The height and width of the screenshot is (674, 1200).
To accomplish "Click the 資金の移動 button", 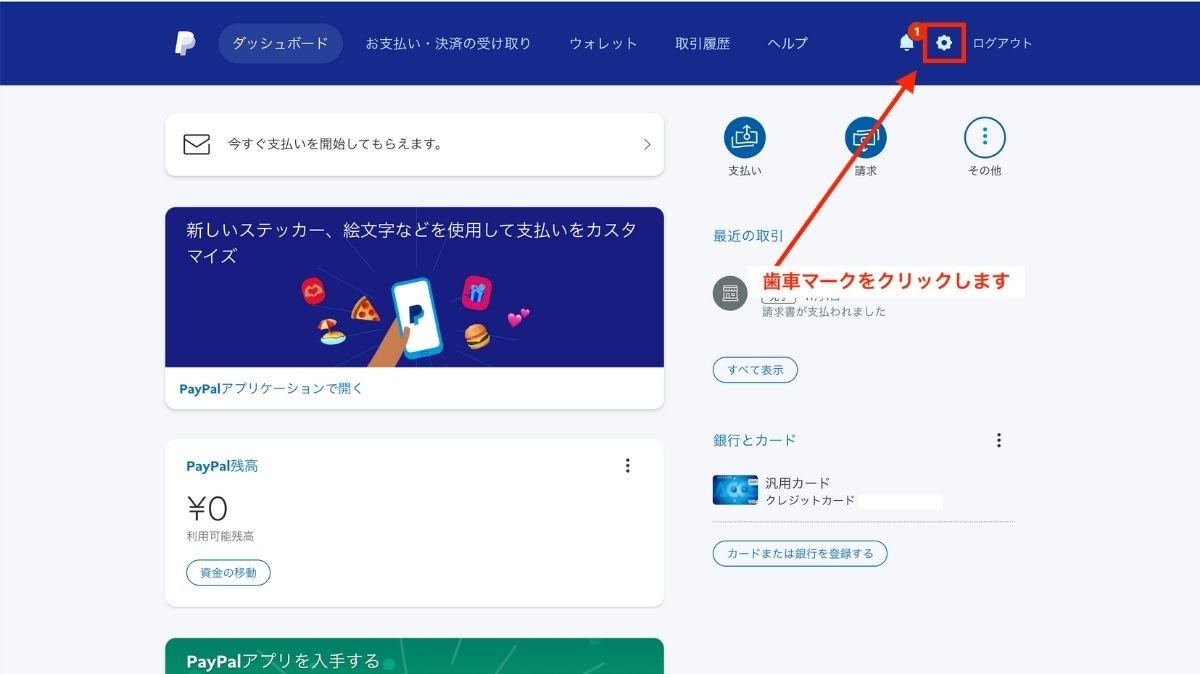I will (x=228, y=573).
